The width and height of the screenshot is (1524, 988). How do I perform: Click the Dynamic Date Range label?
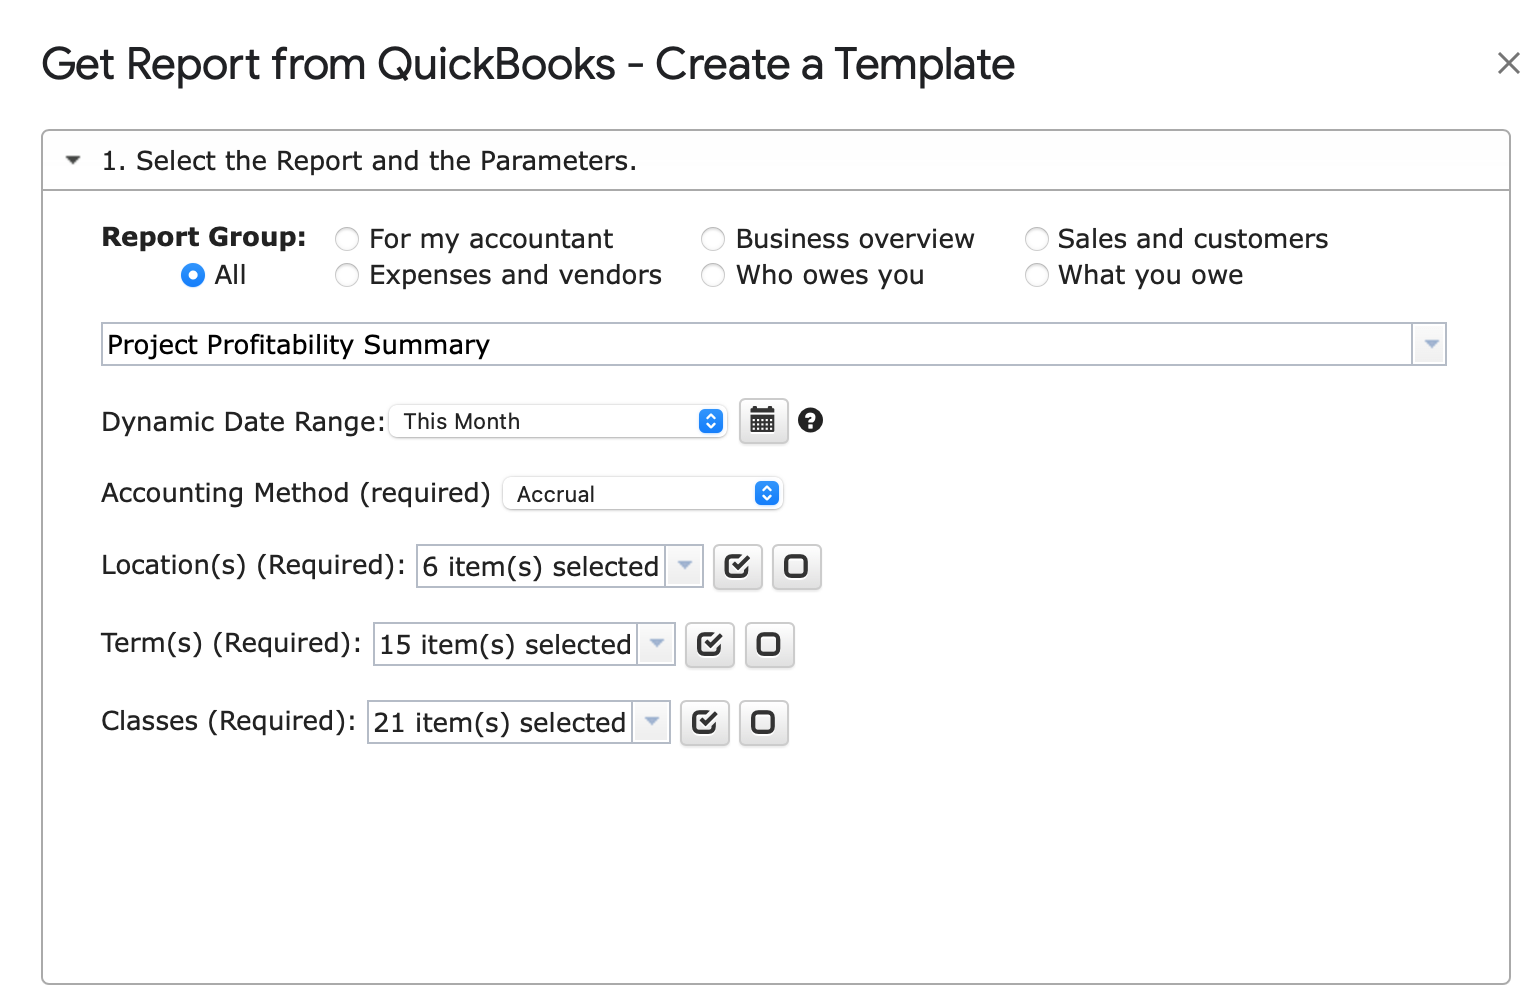(x=243, y=422)
